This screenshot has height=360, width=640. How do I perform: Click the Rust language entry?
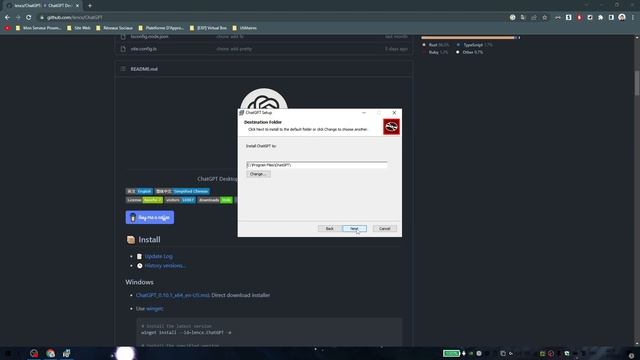(x=436, y=45)
